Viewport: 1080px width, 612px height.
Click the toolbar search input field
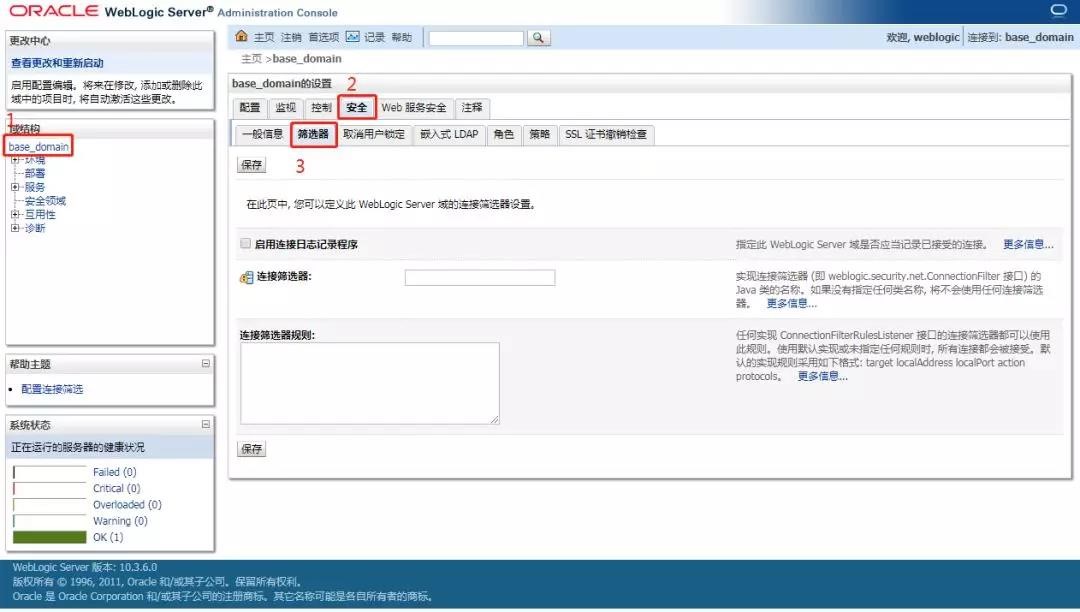(476, 38)
